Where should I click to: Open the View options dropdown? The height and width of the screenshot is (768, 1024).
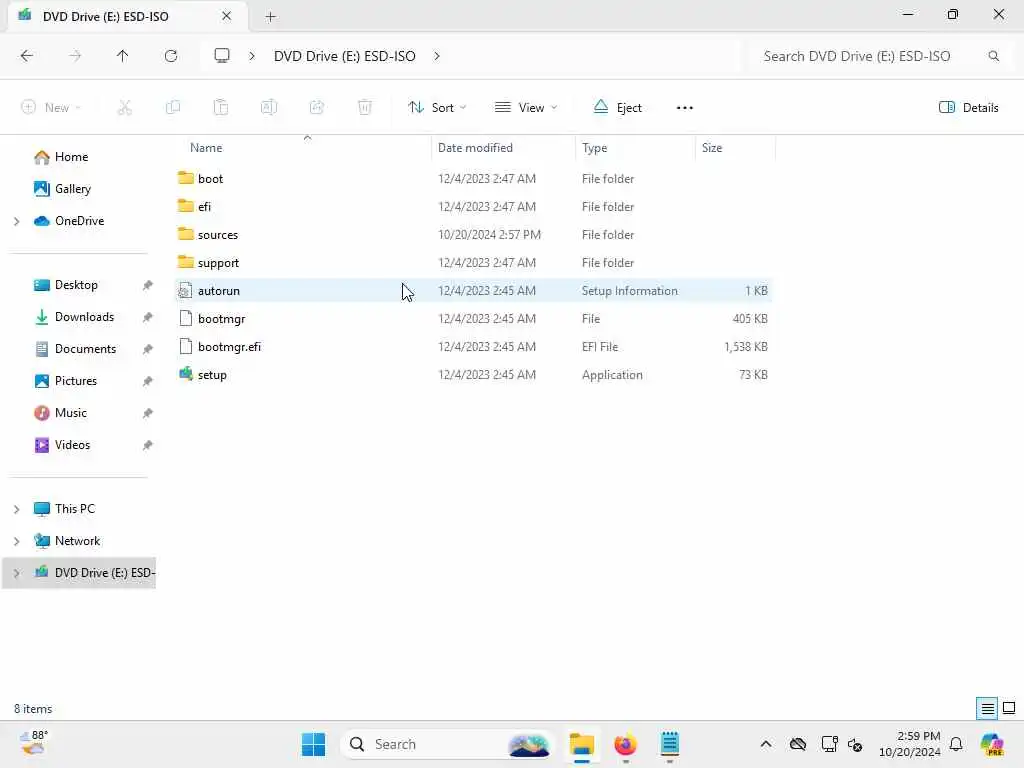pos(526,108)
